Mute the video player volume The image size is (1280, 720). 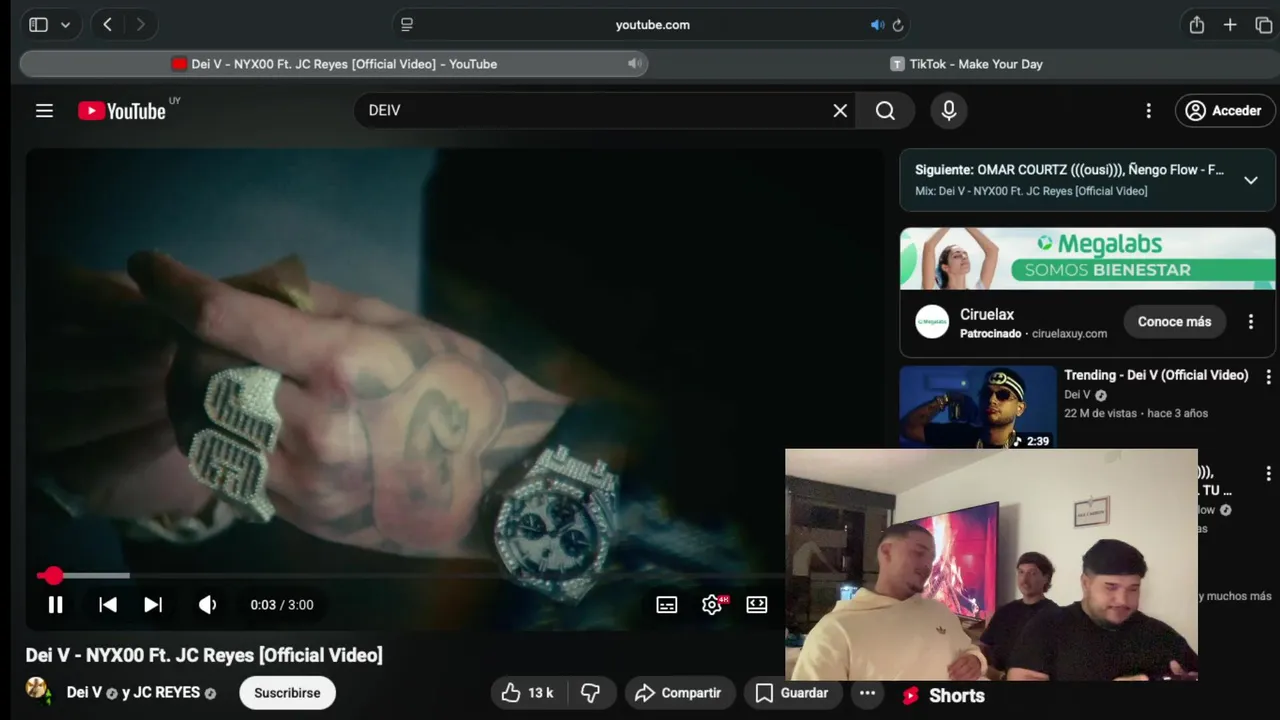207,605
